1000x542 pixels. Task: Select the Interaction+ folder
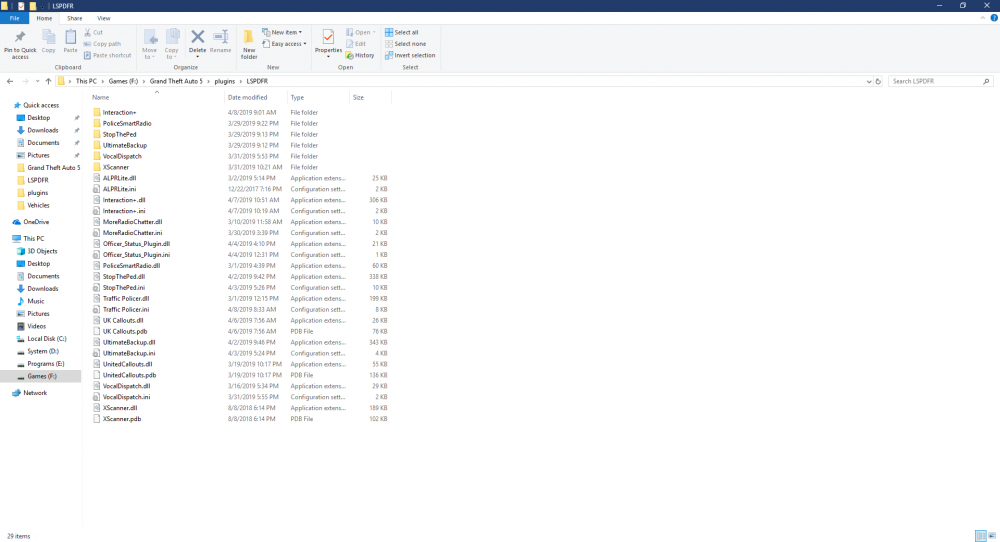(119, 112)
